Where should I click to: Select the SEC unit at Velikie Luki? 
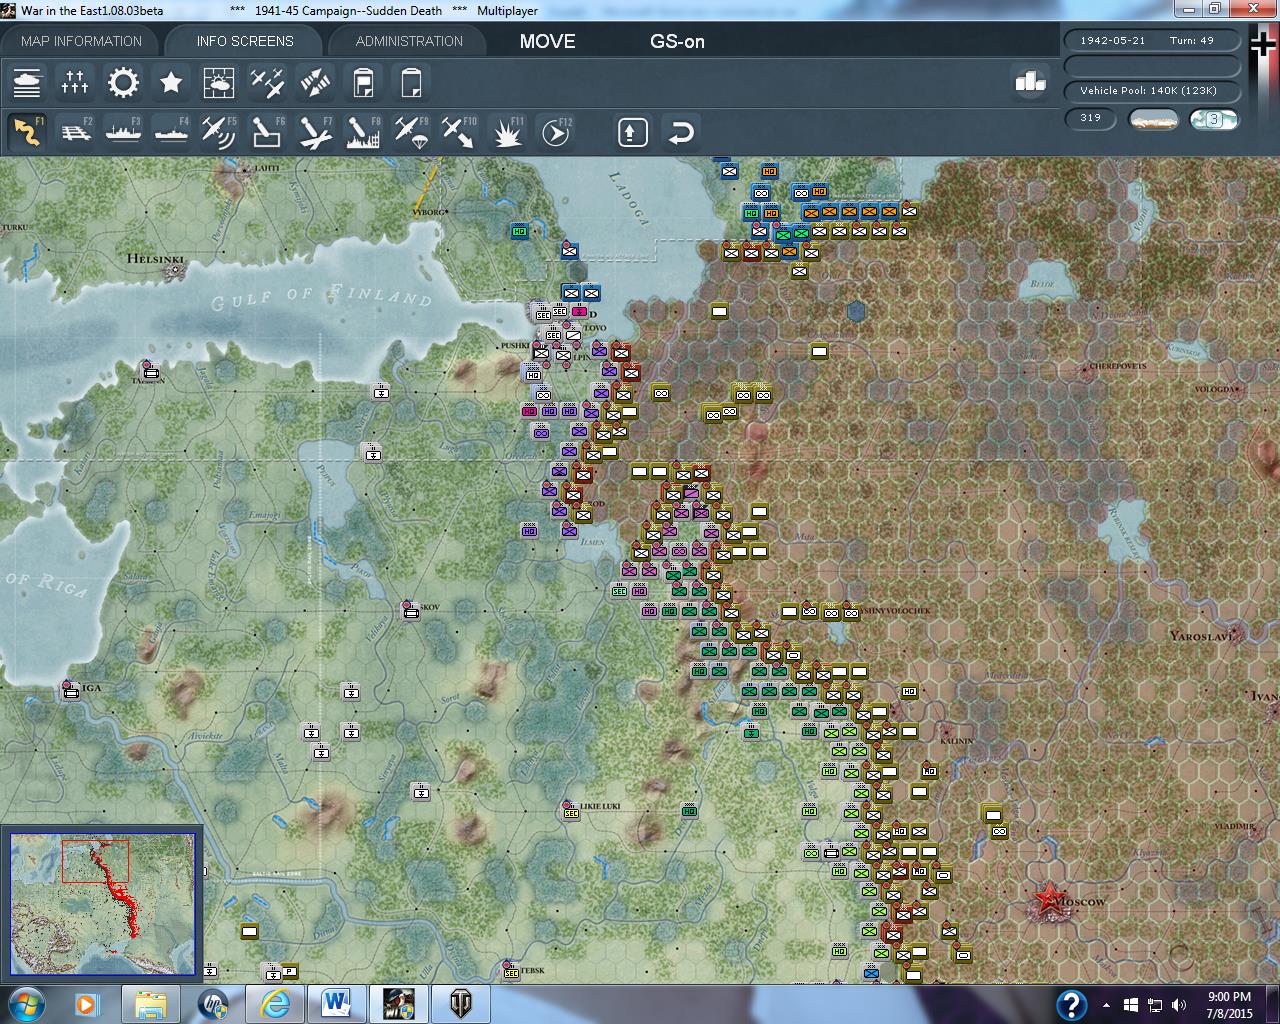pos(571,812)
